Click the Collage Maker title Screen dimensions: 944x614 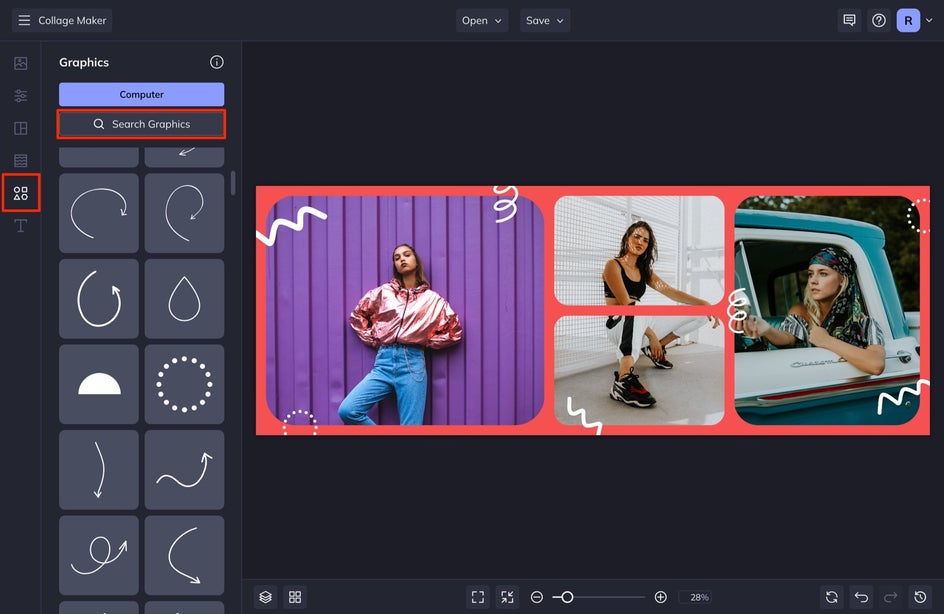tap(72, 20)
